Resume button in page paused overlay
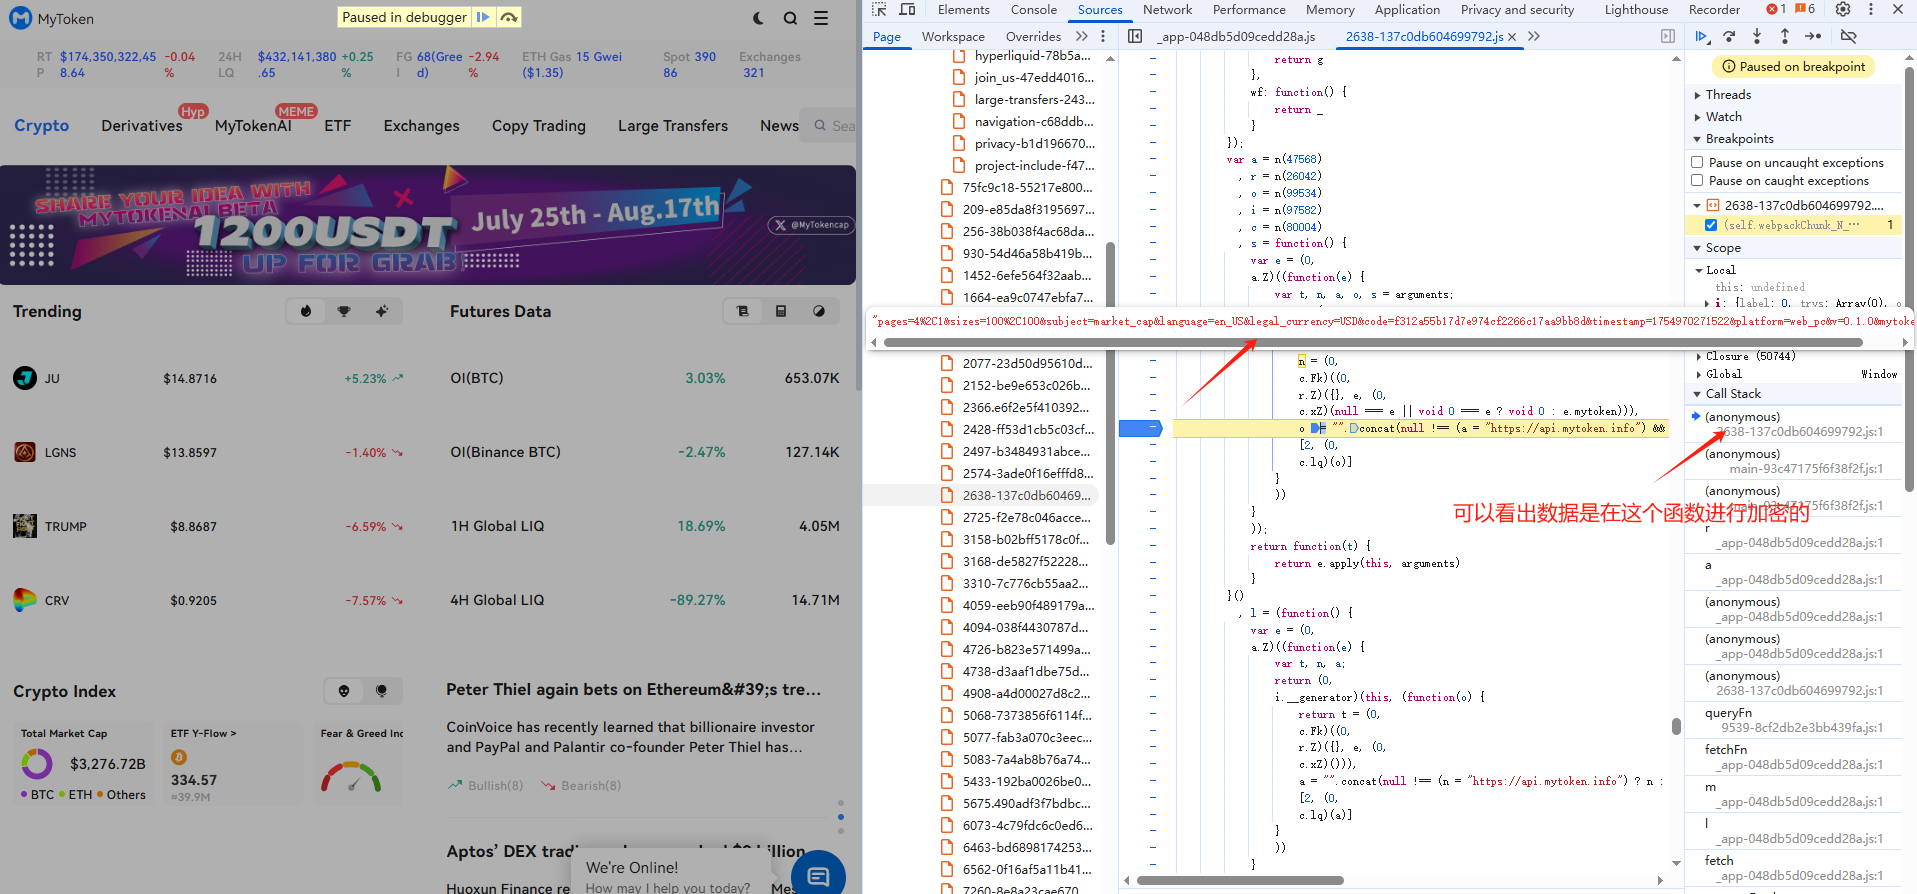The image size is (1917, 894). tap(483, 17)
